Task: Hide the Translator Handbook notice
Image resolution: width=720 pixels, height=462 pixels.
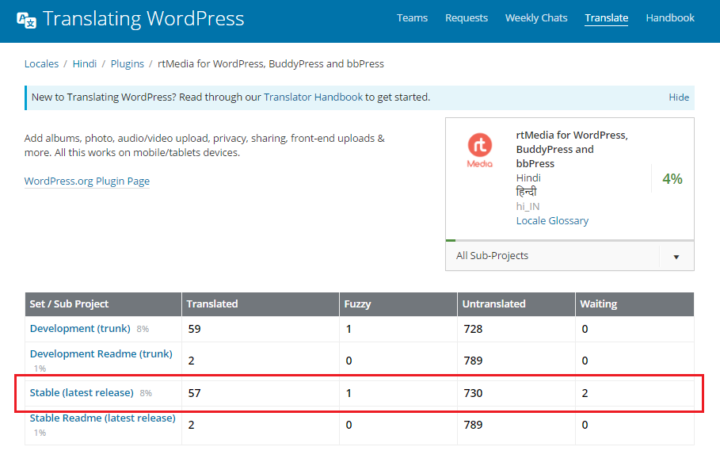Action: click(678, 97)
